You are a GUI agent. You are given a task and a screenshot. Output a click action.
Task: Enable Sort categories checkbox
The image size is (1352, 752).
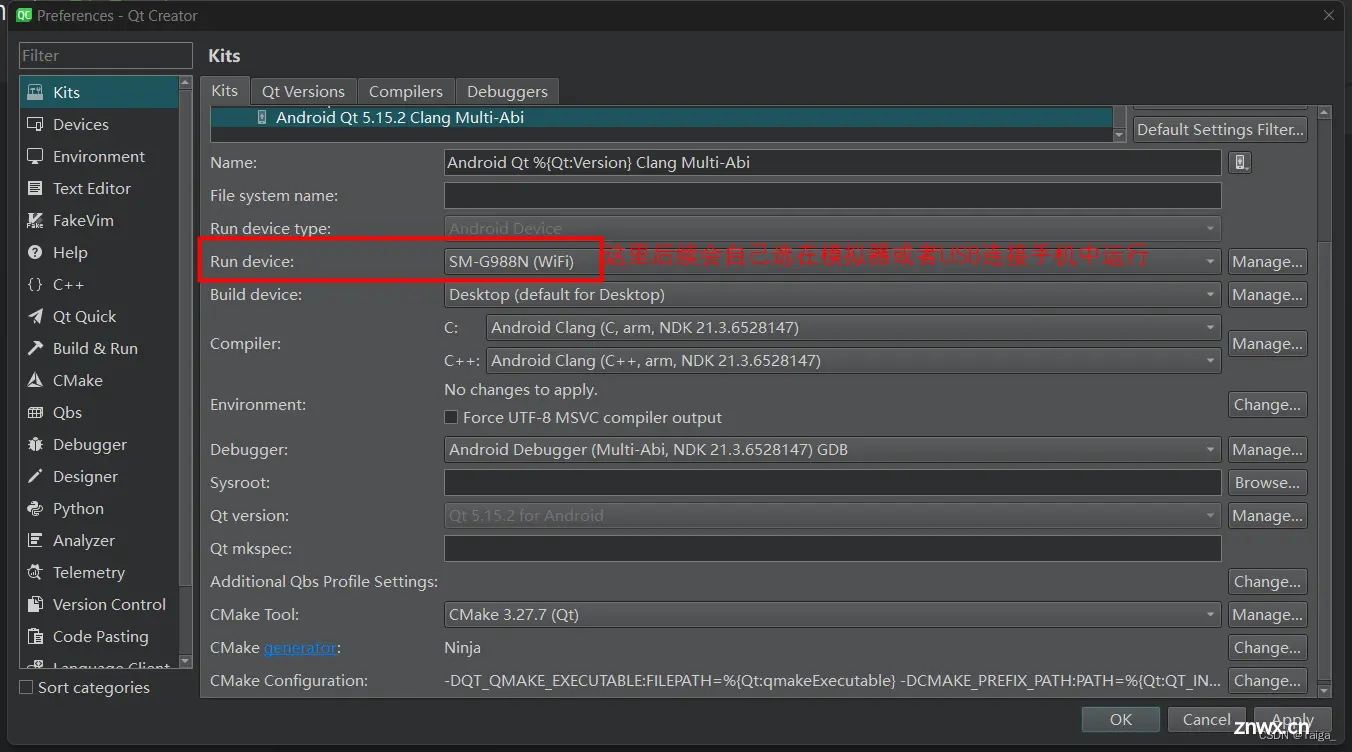pyautogui.click(x=27, y=687)
